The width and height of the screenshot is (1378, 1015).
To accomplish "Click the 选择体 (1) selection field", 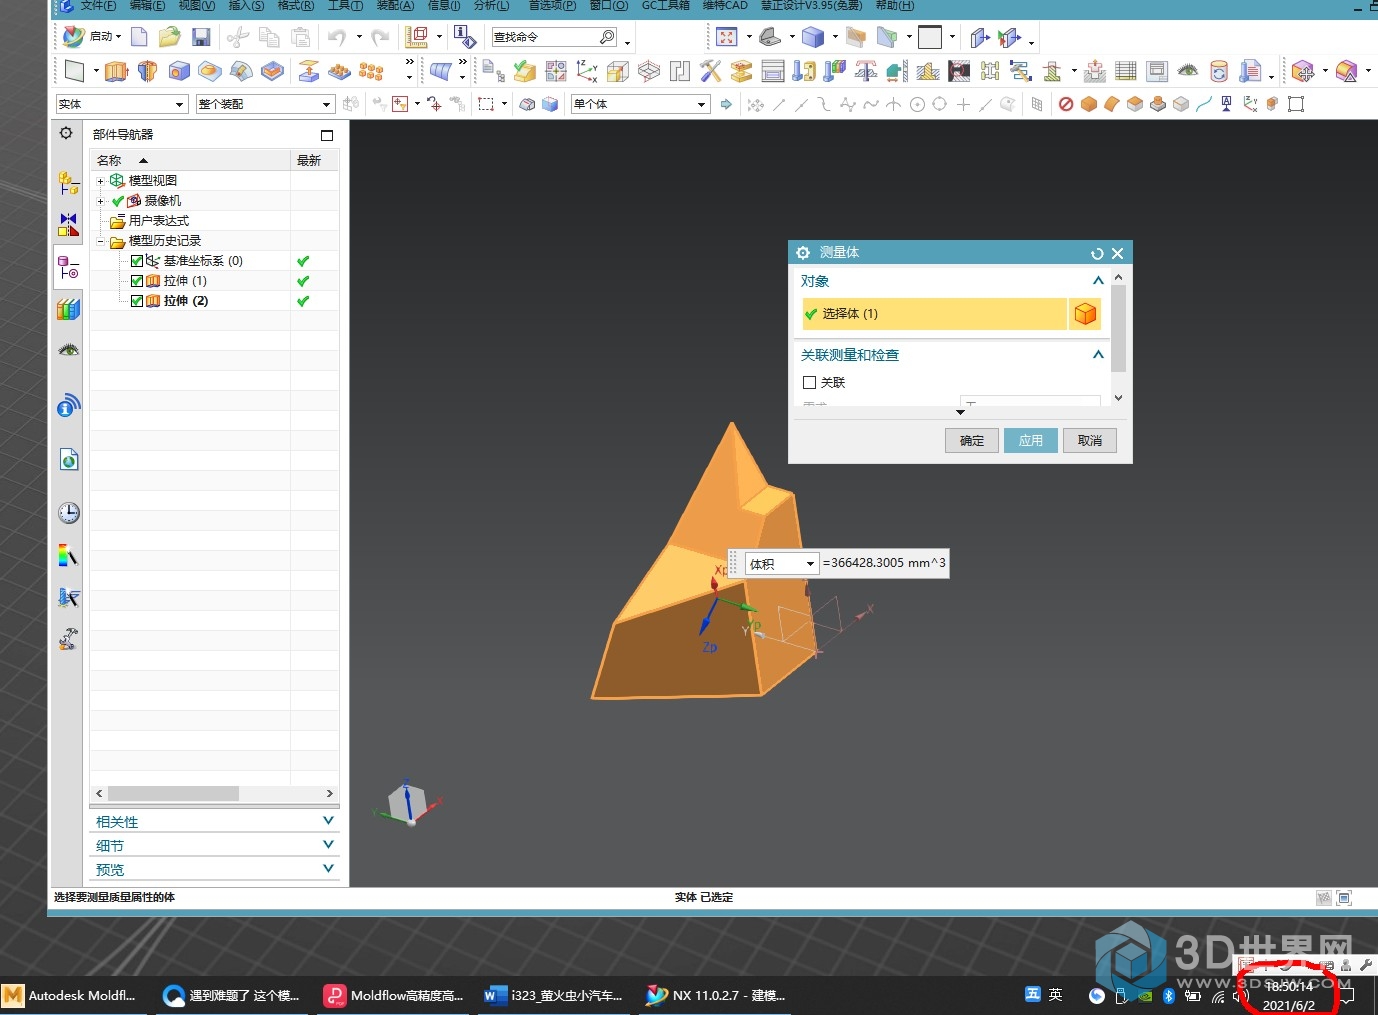I will click(934, 314).
